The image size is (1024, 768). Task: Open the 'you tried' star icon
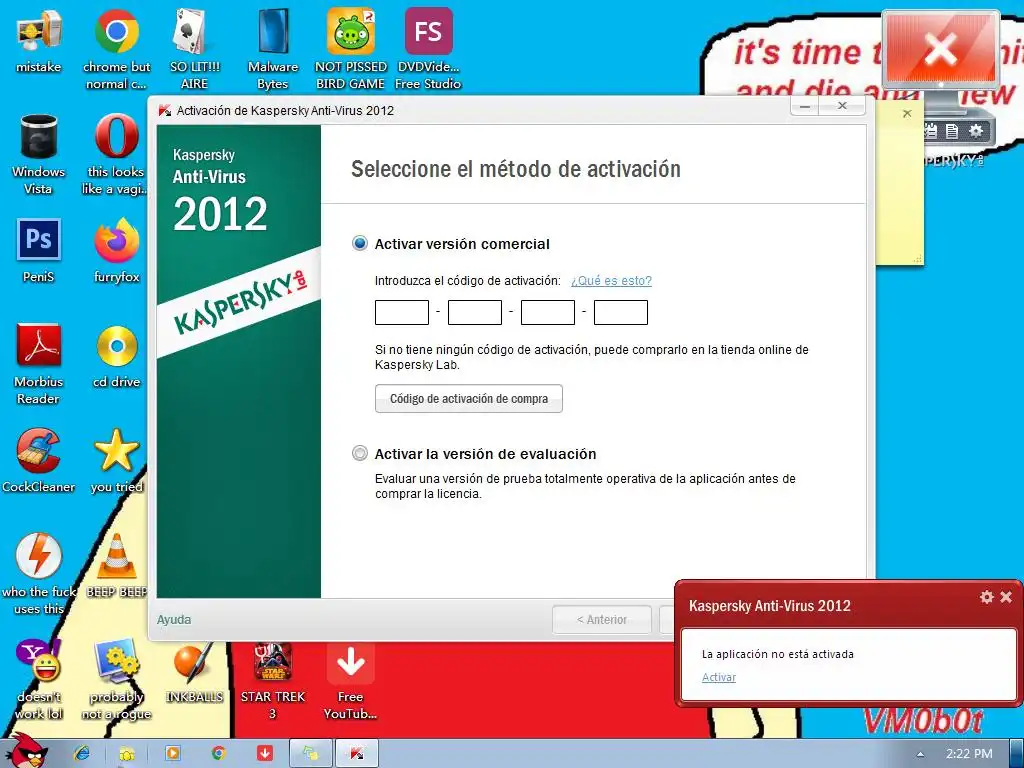coord(116,460)
